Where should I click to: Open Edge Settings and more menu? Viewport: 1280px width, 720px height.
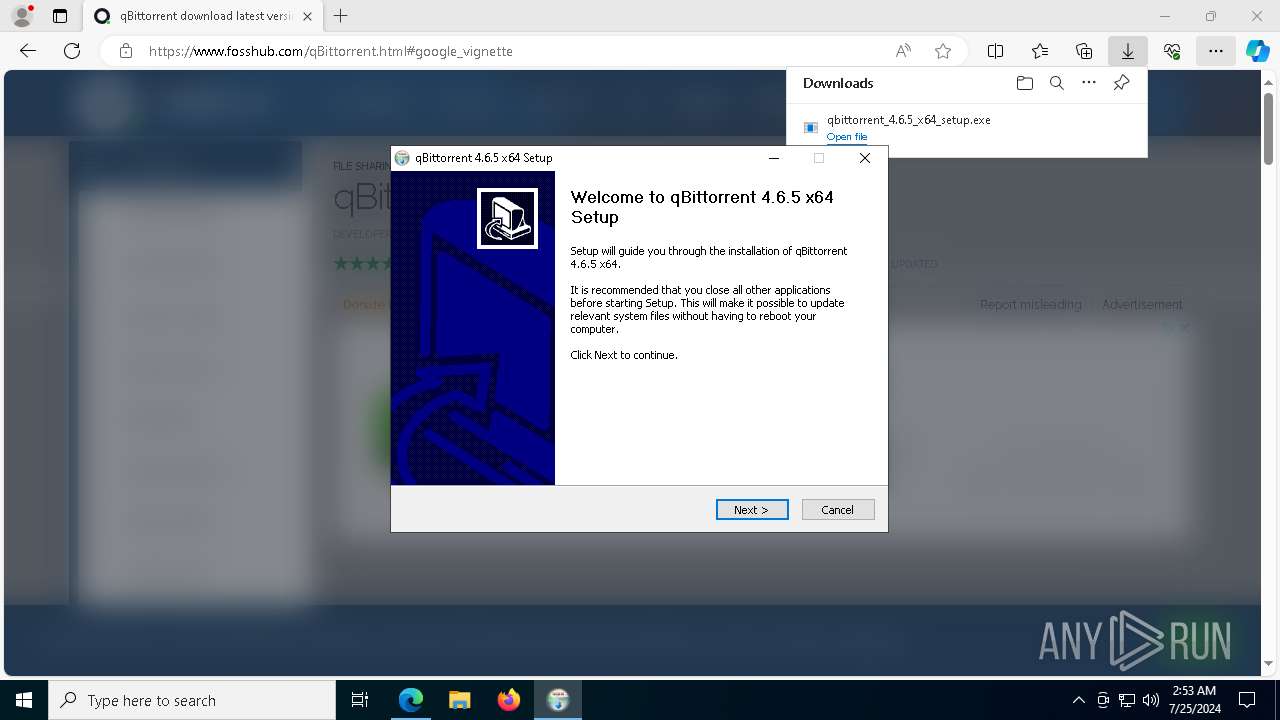(1216, 51)
